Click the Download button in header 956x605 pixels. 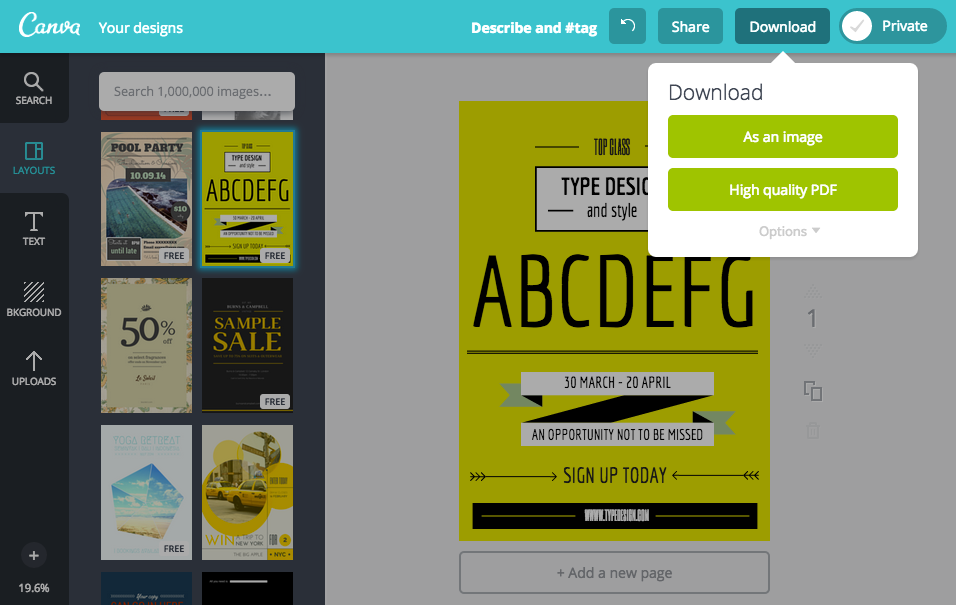tap(782, 26)
